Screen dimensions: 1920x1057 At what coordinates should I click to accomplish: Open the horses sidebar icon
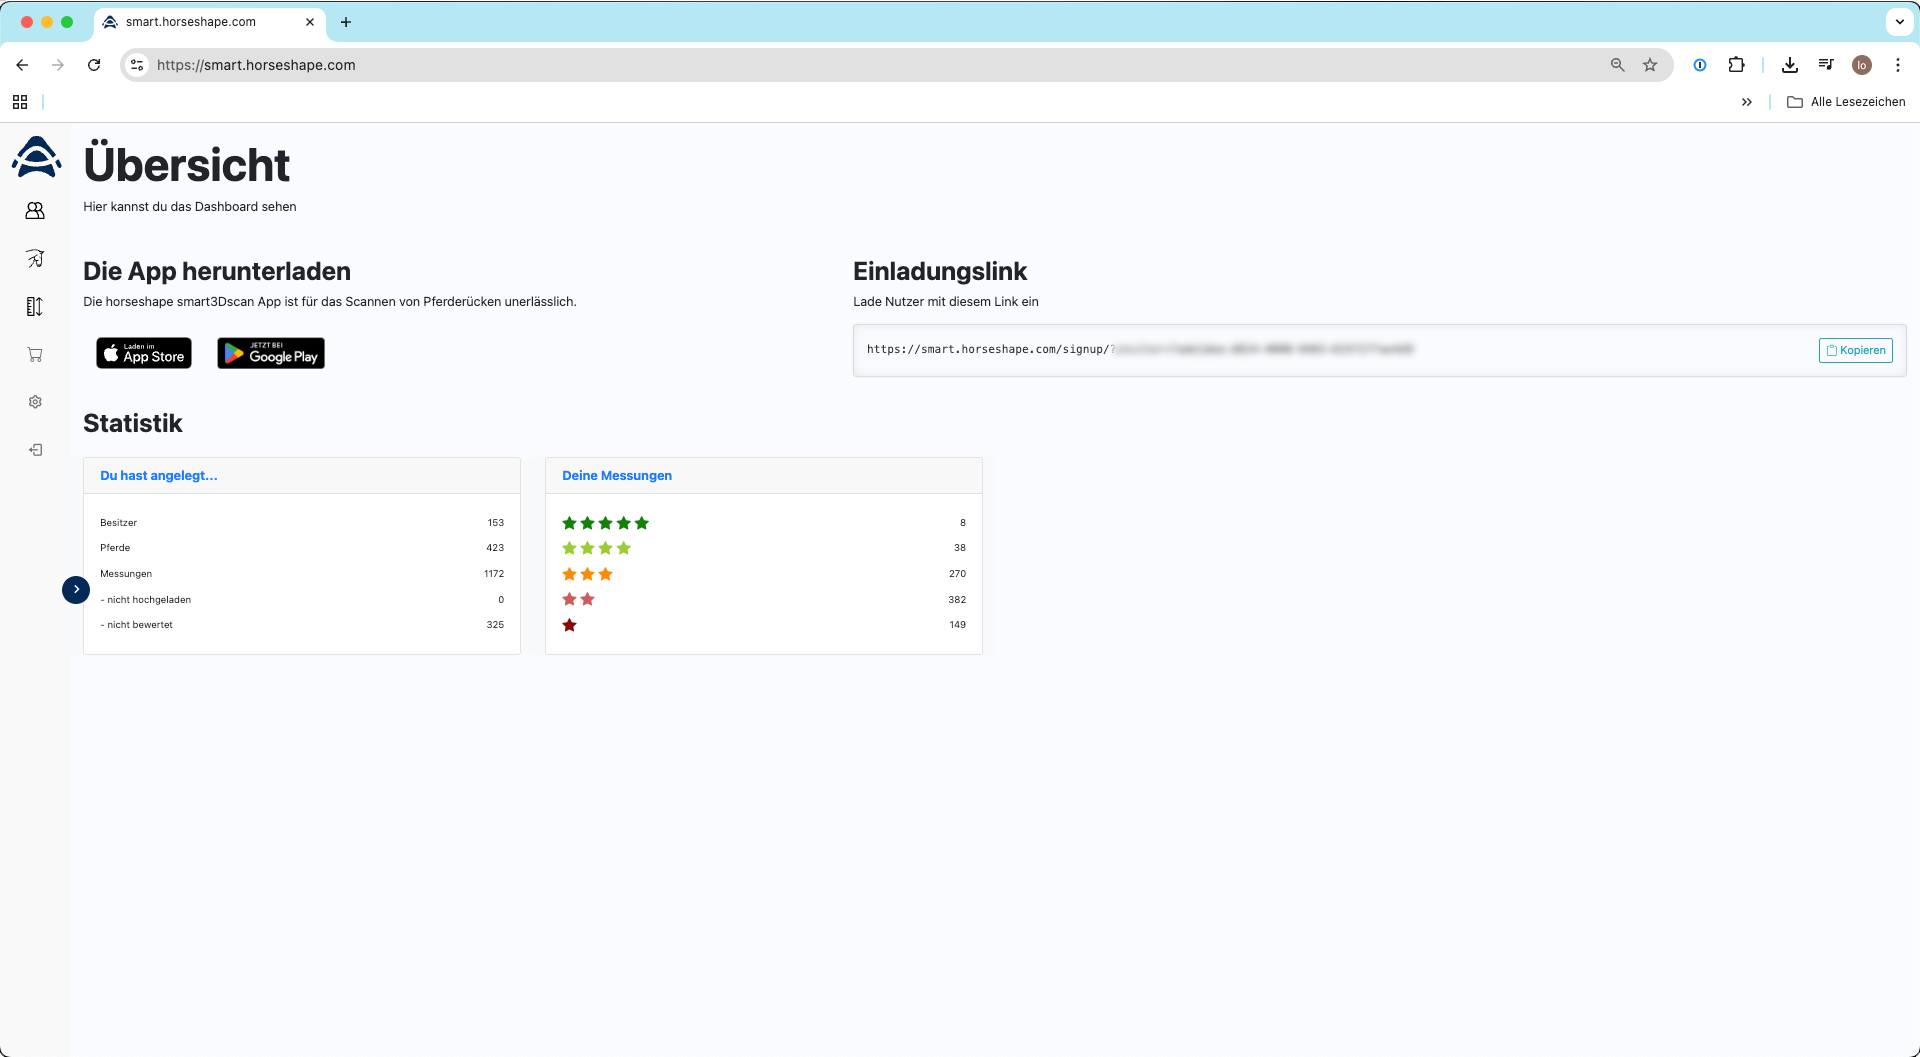click(x=35, y=259)
